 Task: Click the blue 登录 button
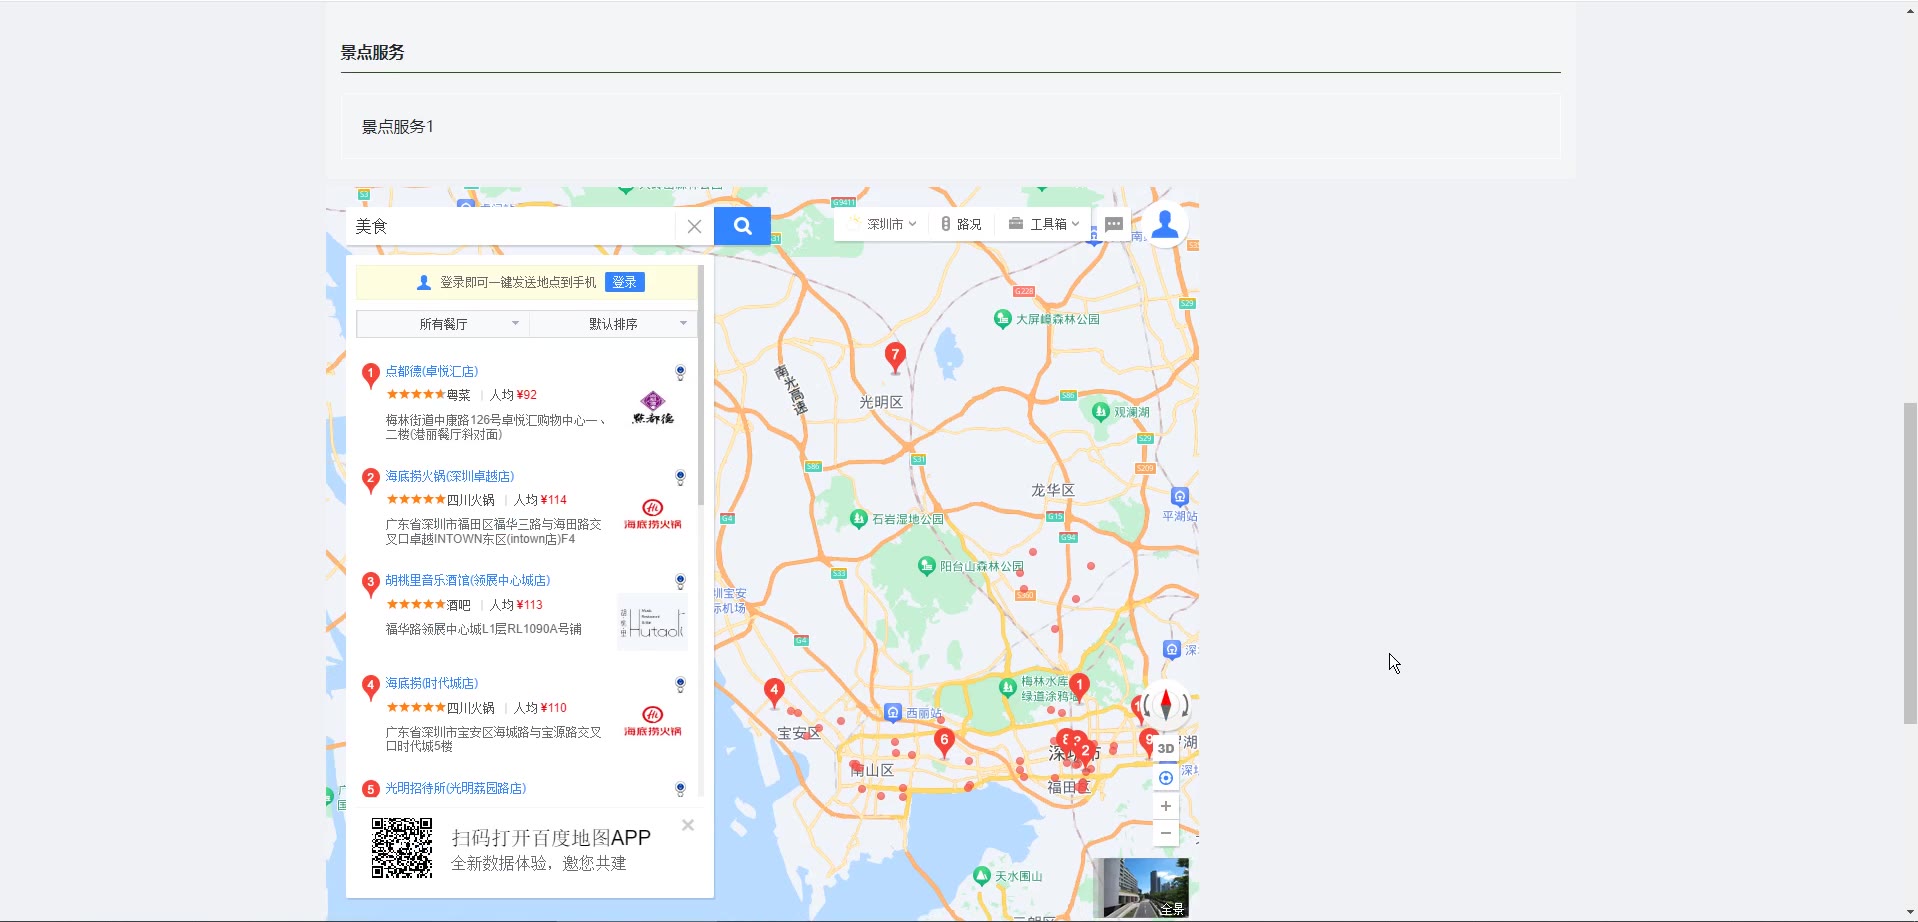tap(625, 282)
